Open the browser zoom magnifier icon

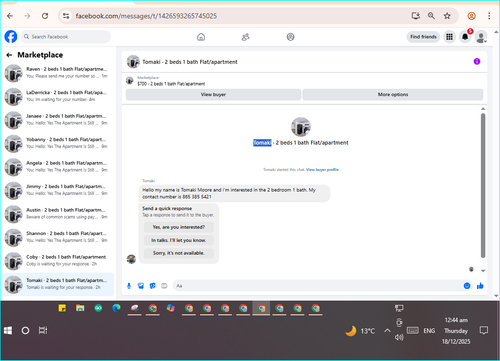(x=431, y=16)
